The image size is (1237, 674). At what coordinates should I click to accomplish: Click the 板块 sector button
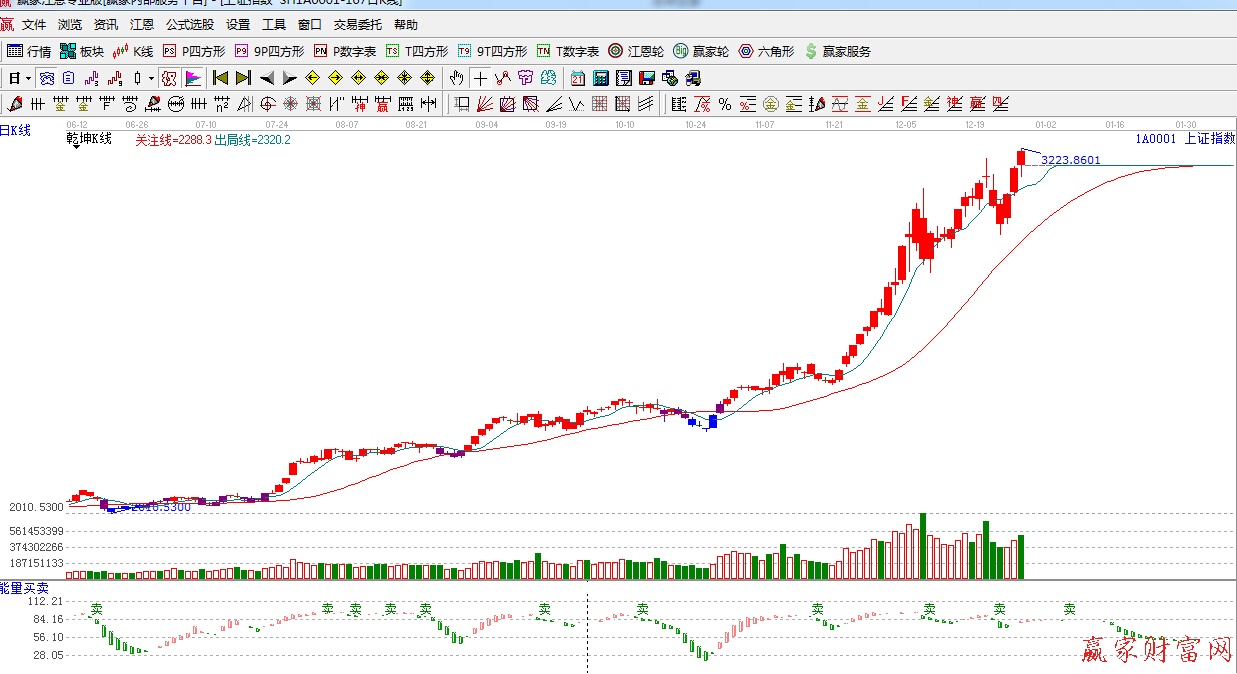point(82,51)
